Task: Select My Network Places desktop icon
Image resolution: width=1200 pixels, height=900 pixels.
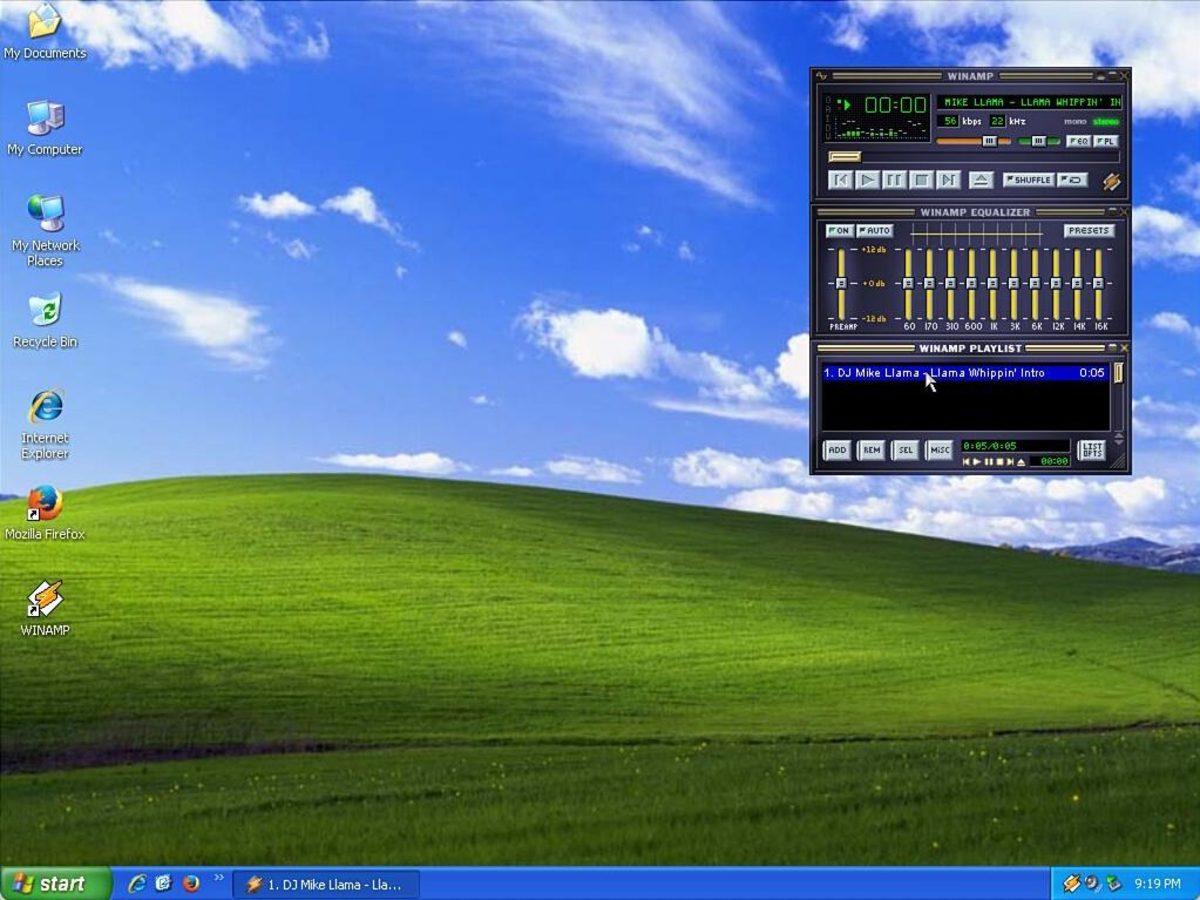Action: (45, 231)
